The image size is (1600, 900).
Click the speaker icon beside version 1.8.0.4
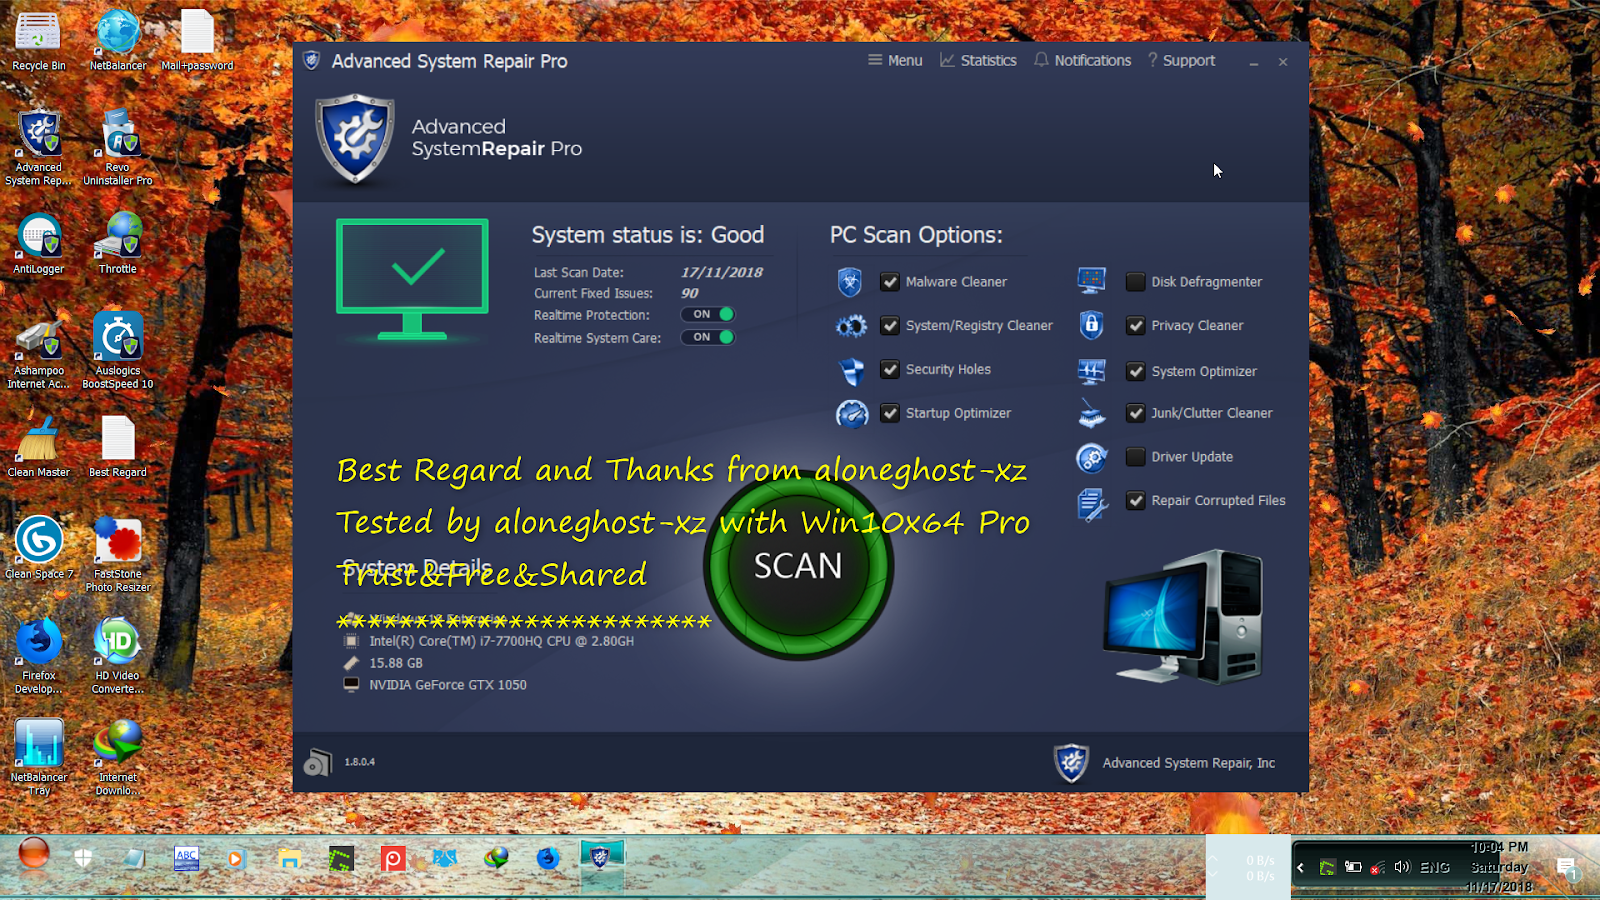(317, 763)
